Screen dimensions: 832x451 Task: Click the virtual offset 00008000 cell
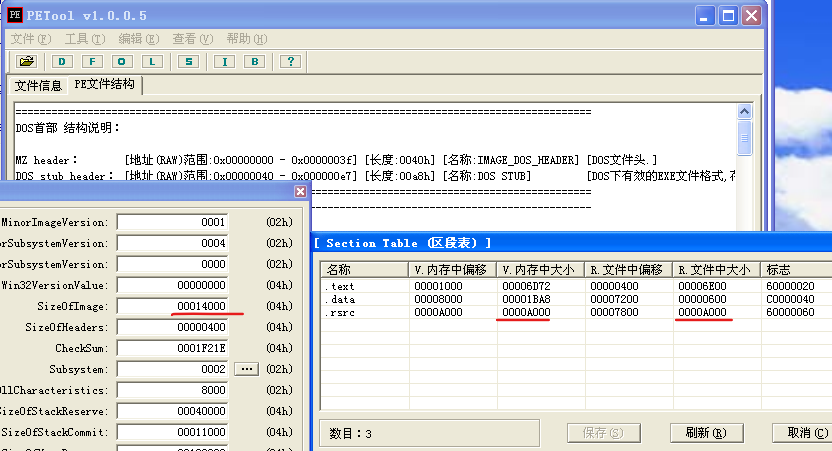point(438,299)
